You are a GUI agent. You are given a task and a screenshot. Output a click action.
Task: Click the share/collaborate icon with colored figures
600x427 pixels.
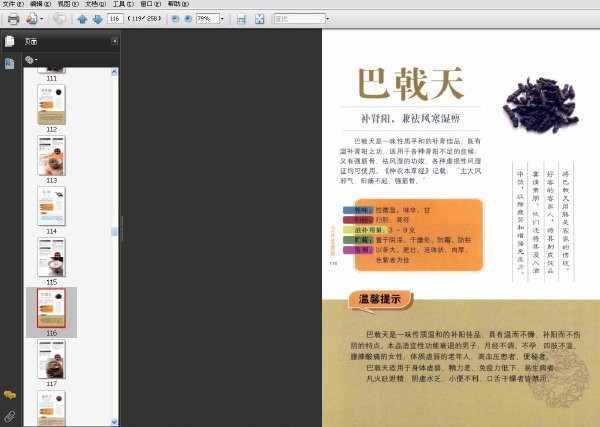[x=32, y=18]
